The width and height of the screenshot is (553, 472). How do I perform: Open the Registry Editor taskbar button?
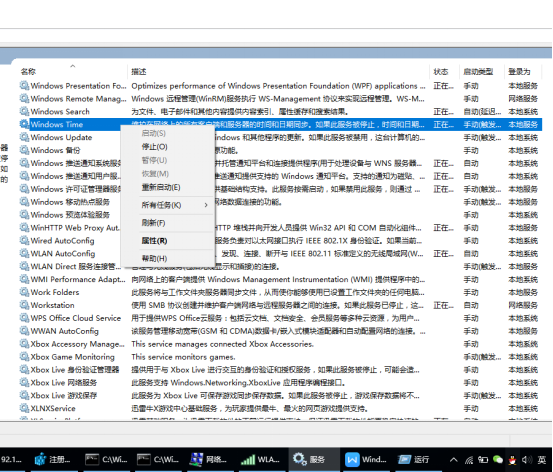tap(54, 459)
